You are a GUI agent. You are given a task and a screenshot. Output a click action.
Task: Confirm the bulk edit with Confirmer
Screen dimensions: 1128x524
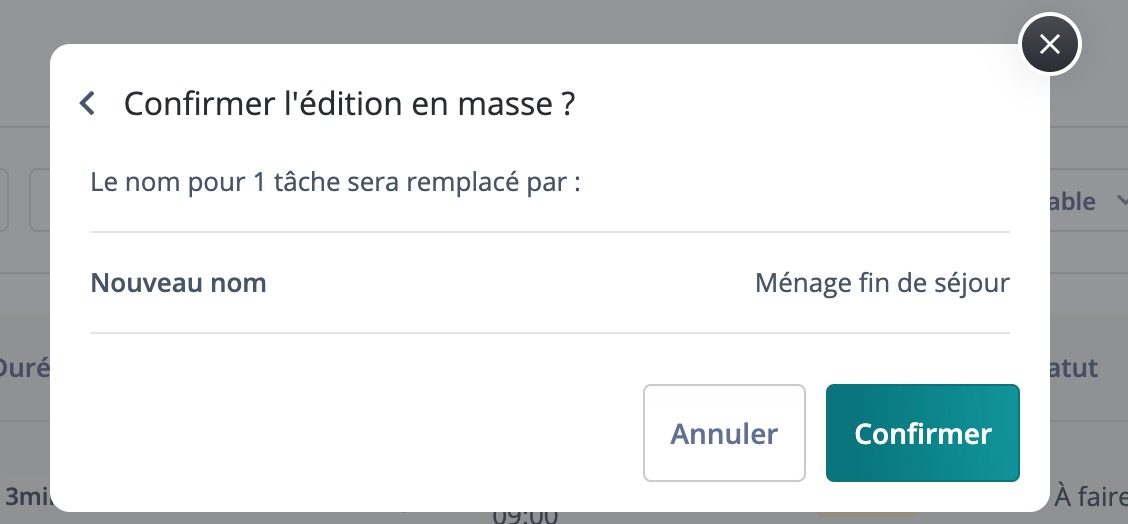[922, 433]
